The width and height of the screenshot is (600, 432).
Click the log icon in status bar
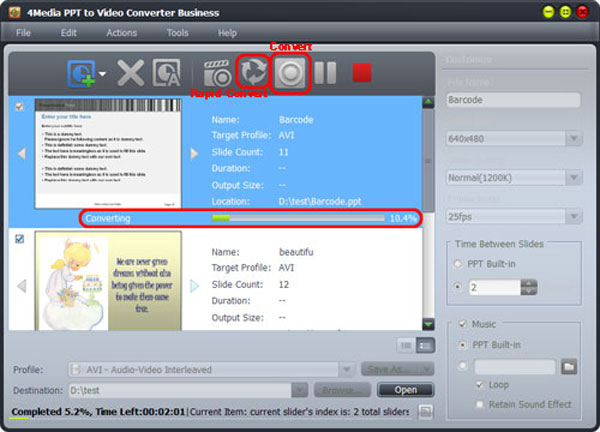coord(425,412)
